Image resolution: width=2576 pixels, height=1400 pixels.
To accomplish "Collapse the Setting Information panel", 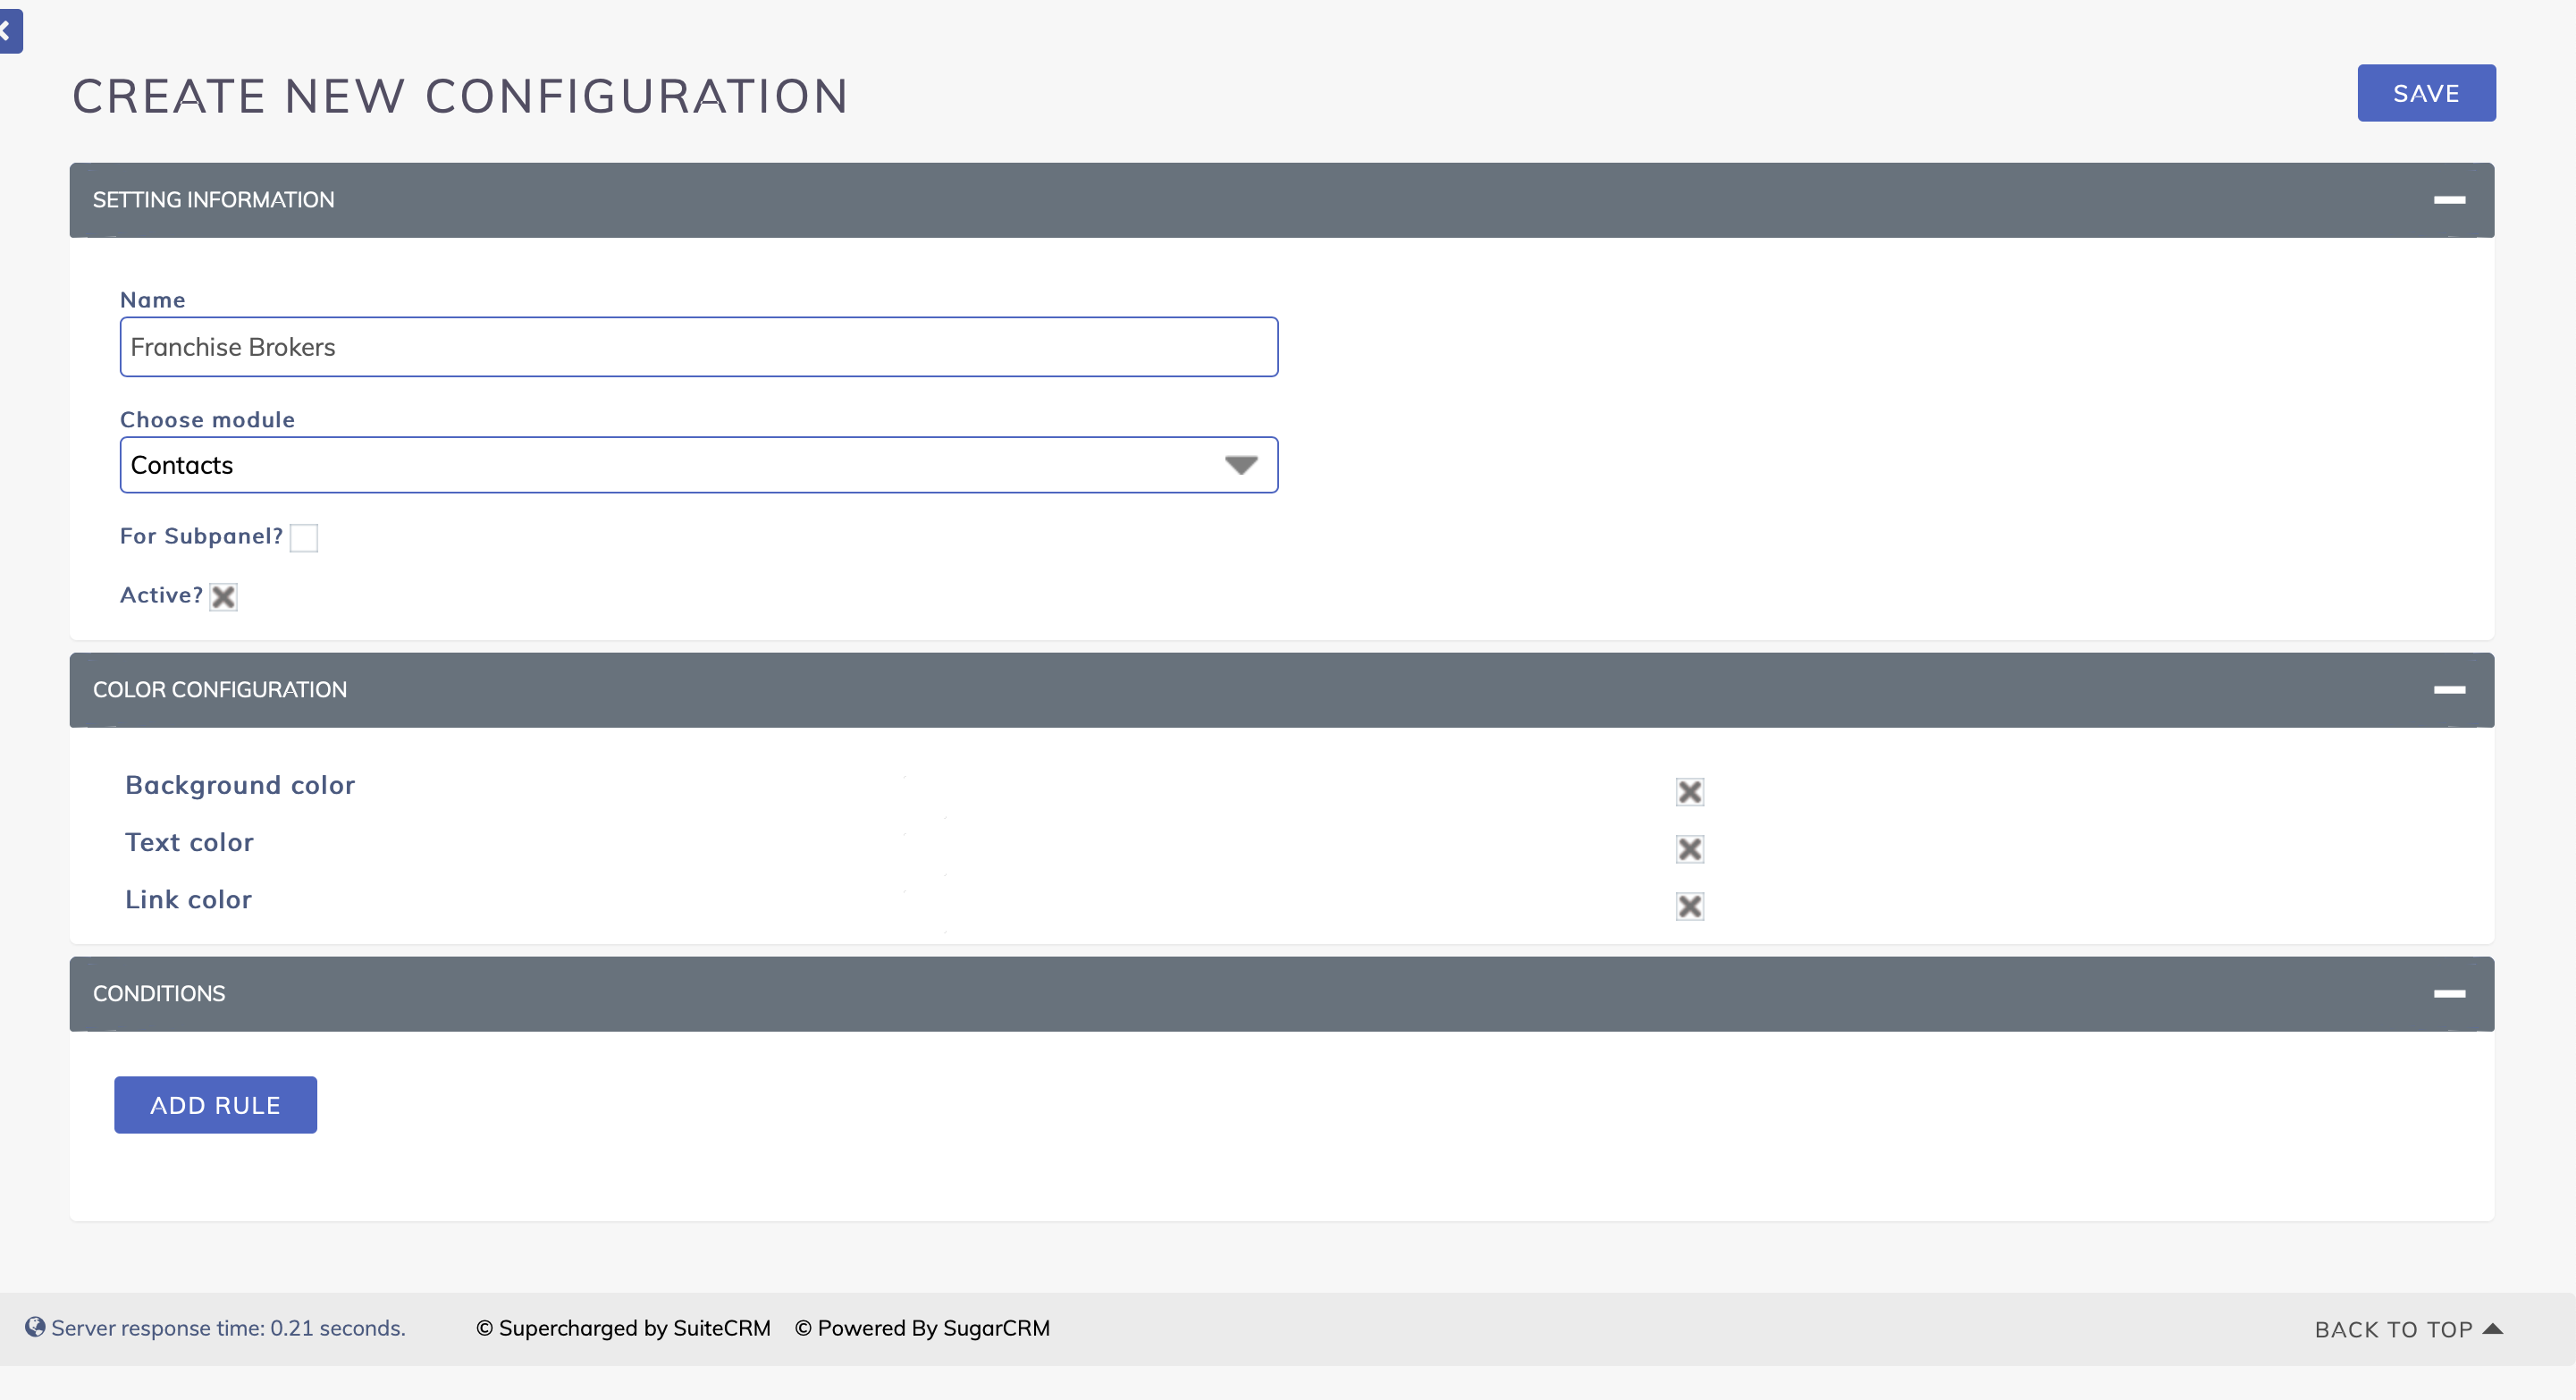I will pos(2449,200).
